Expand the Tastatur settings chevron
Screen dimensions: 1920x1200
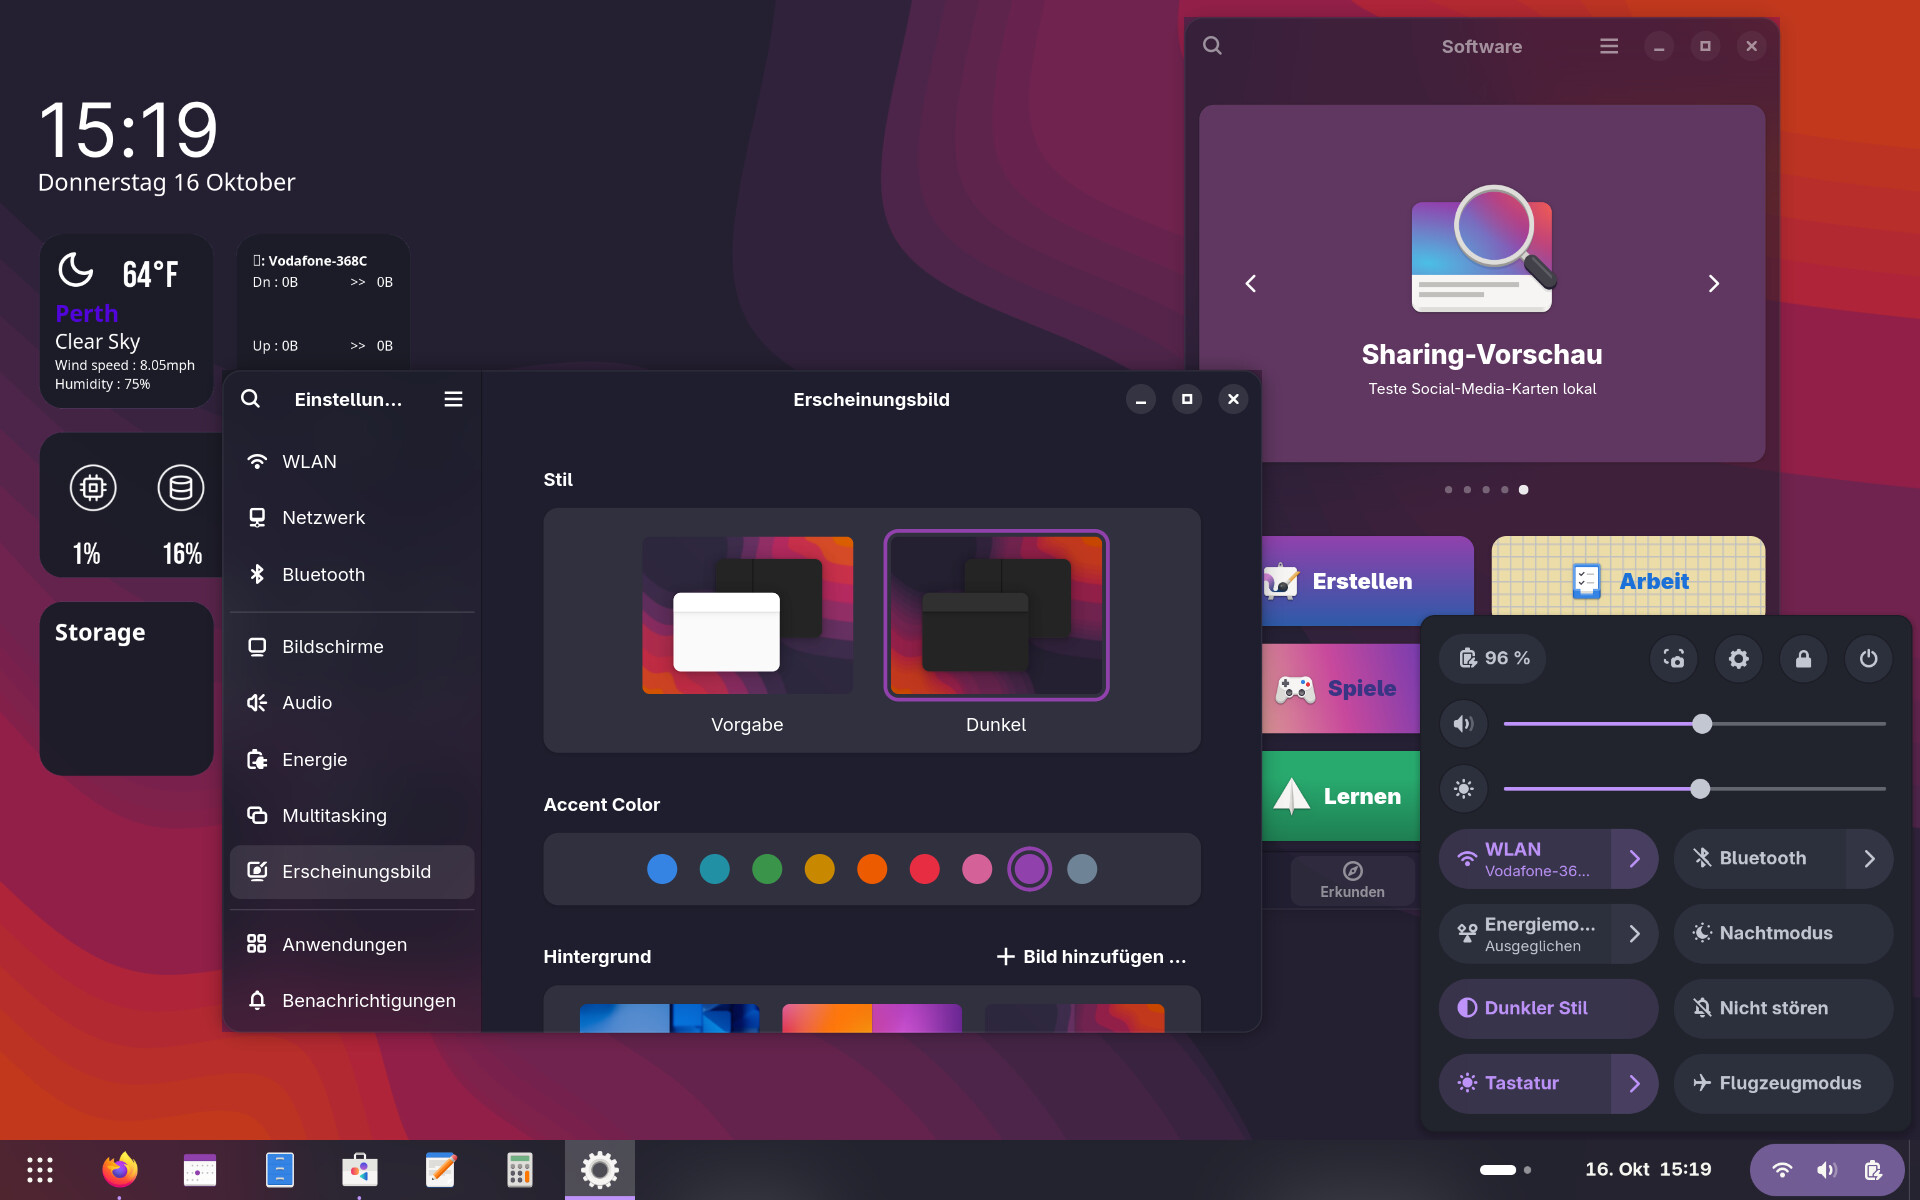pos(1636,1083)
